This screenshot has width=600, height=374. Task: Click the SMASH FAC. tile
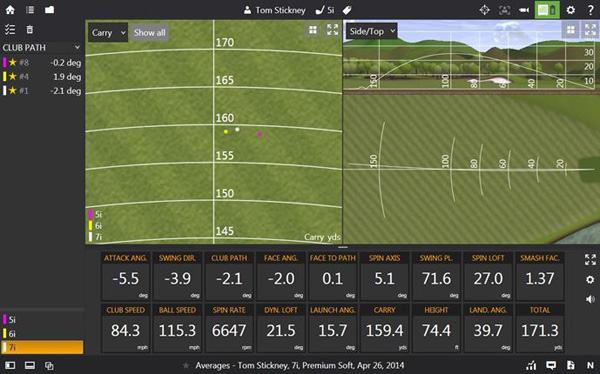click(x=540, y=276)
